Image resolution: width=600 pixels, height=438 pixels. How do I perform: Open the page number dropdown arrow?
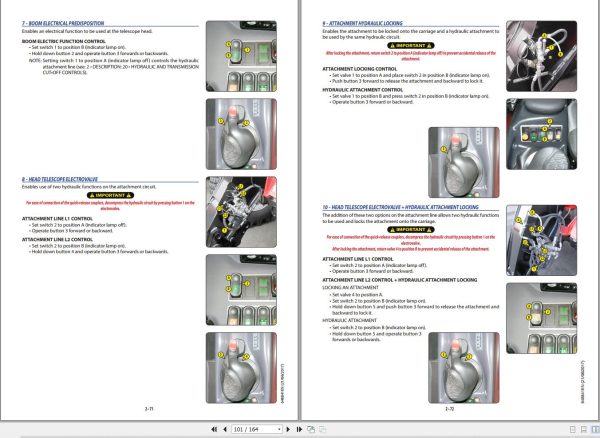click(x=279, y=430)
